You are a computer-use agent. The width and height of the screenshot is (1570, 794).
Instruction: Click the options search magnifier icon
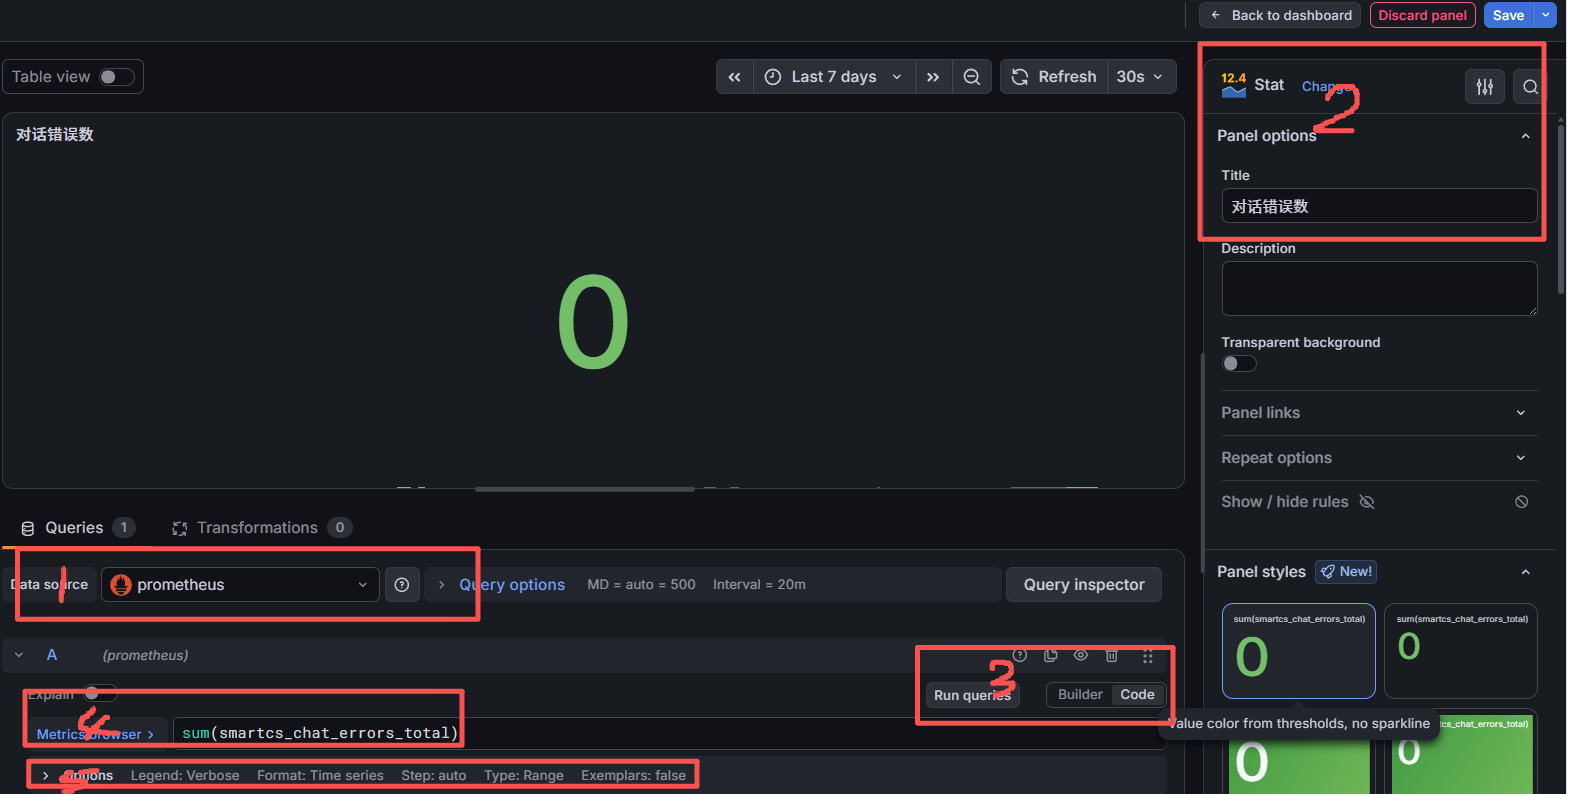[1529, 87]
